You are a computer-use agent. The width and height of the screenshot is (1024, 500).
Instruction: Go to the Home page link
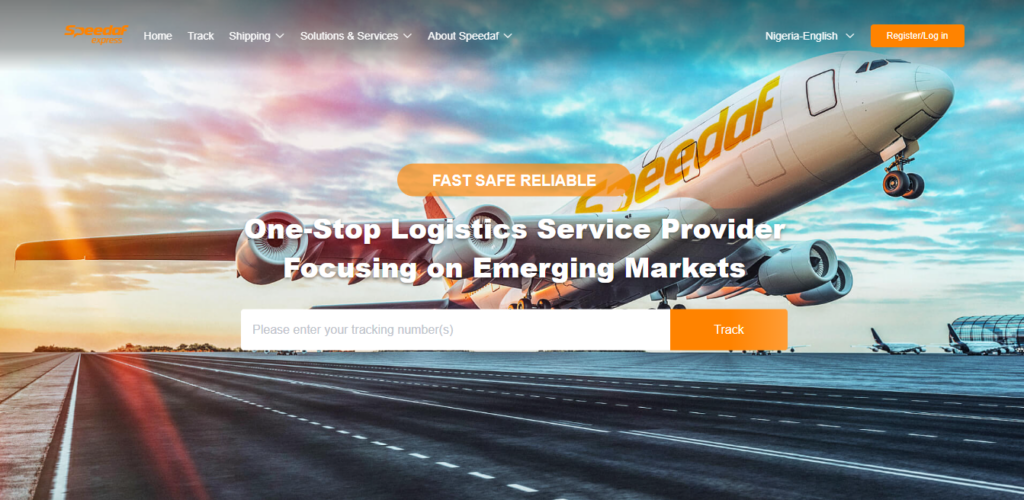pyautogui.click(x=158, y=36)
